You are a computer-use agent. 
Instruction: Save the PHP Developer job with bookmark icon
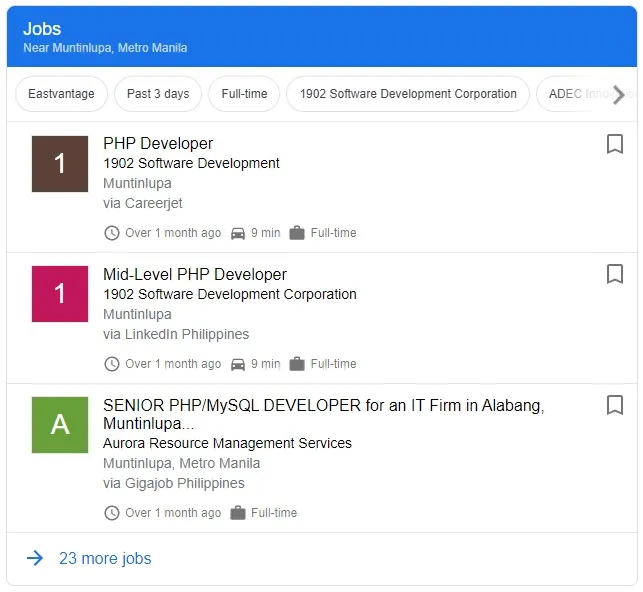[614, 144]
